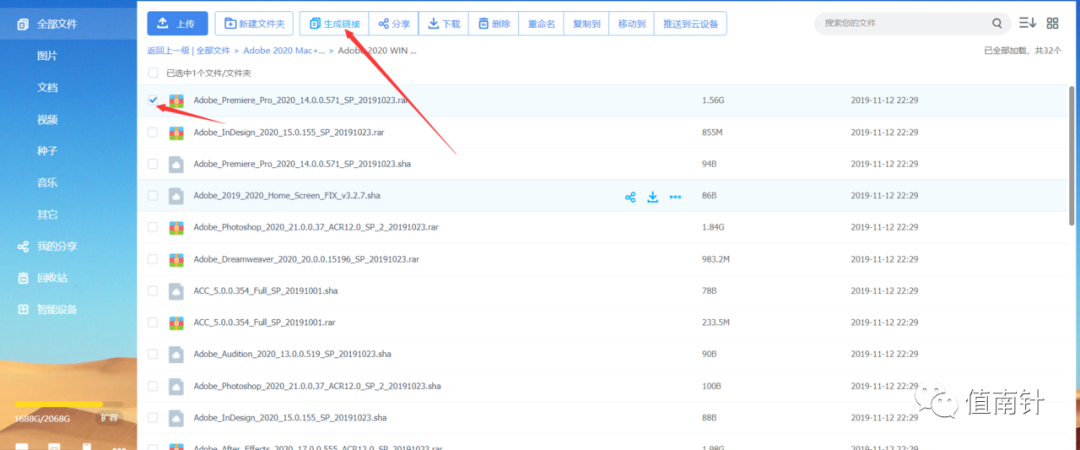Select 音乐 category in sidebar
Screen dimensions: 1080x450
47,183
